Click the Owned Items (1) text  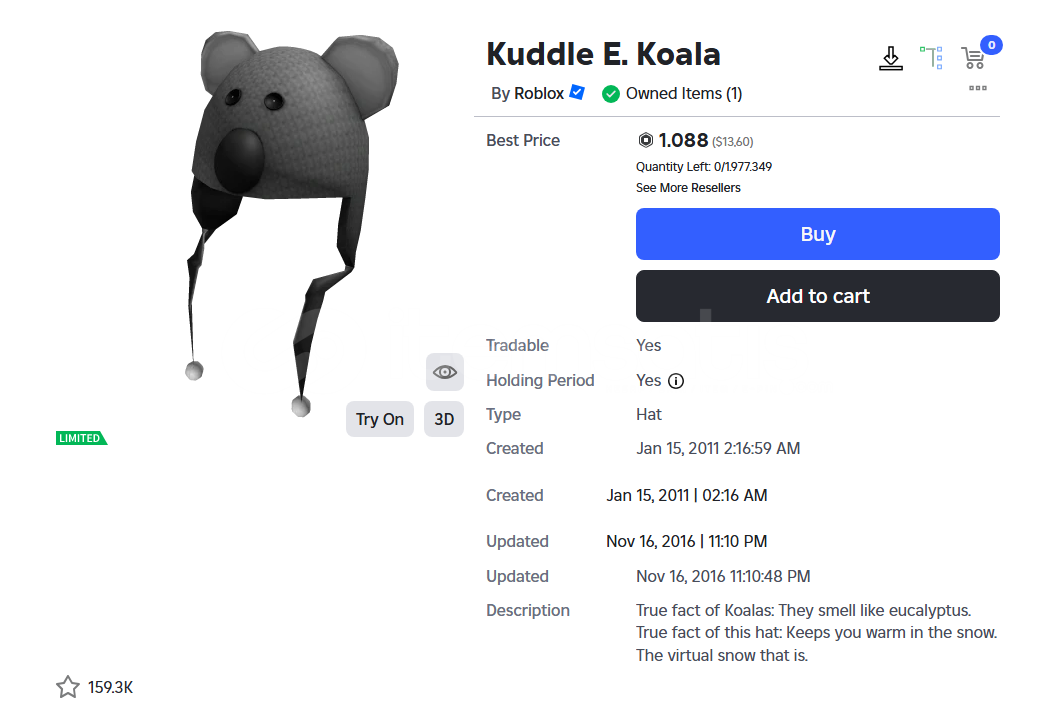[684, 93]
